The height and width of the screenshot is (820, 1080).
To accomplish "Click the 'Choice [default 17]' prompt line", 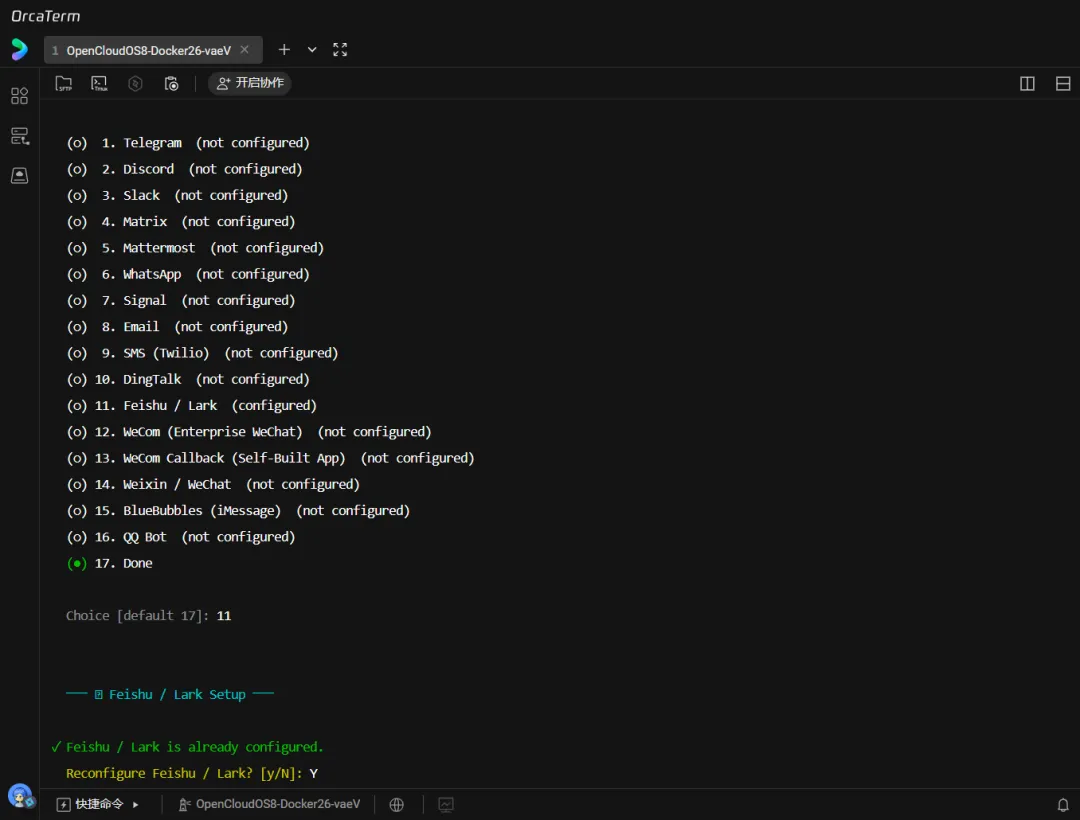I will point(149,616).
